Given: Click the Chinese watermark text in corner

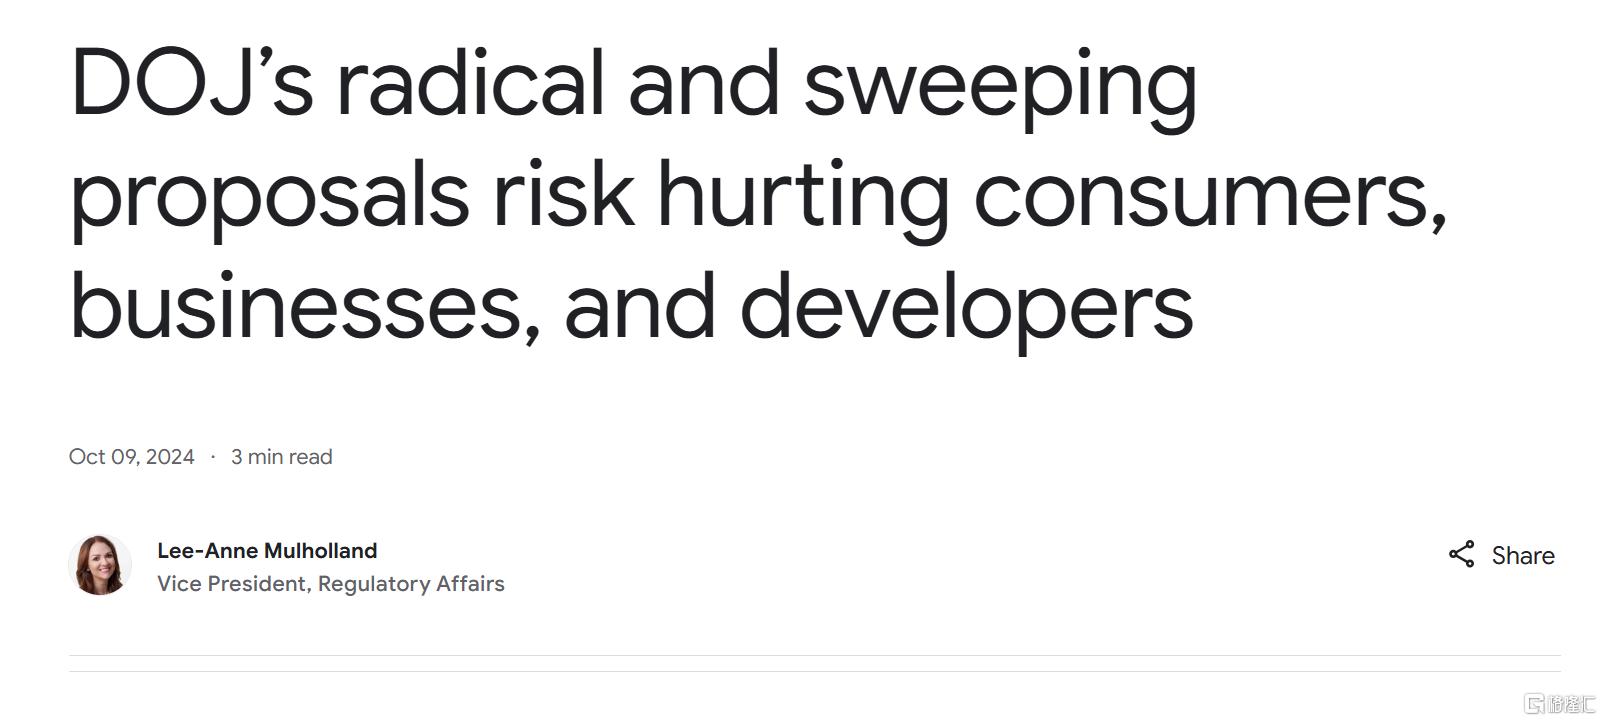Looking at the screenshot, I should [x=1572, y=703].
